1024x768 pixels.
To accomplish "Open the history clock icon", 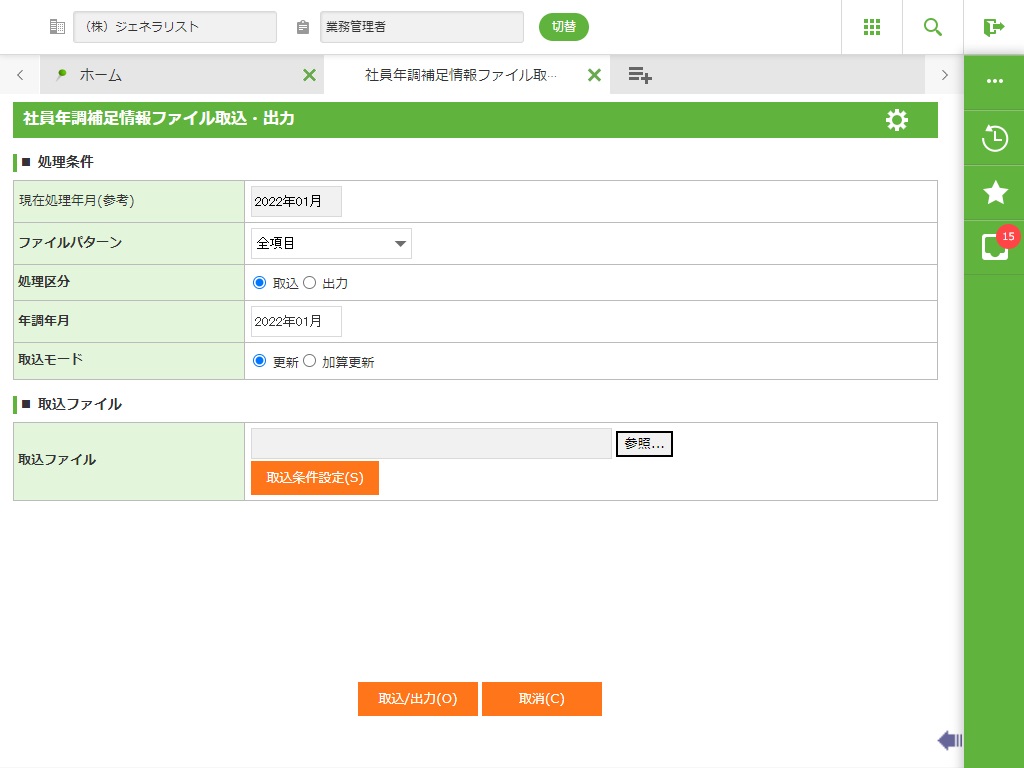I will click(994, 138).
